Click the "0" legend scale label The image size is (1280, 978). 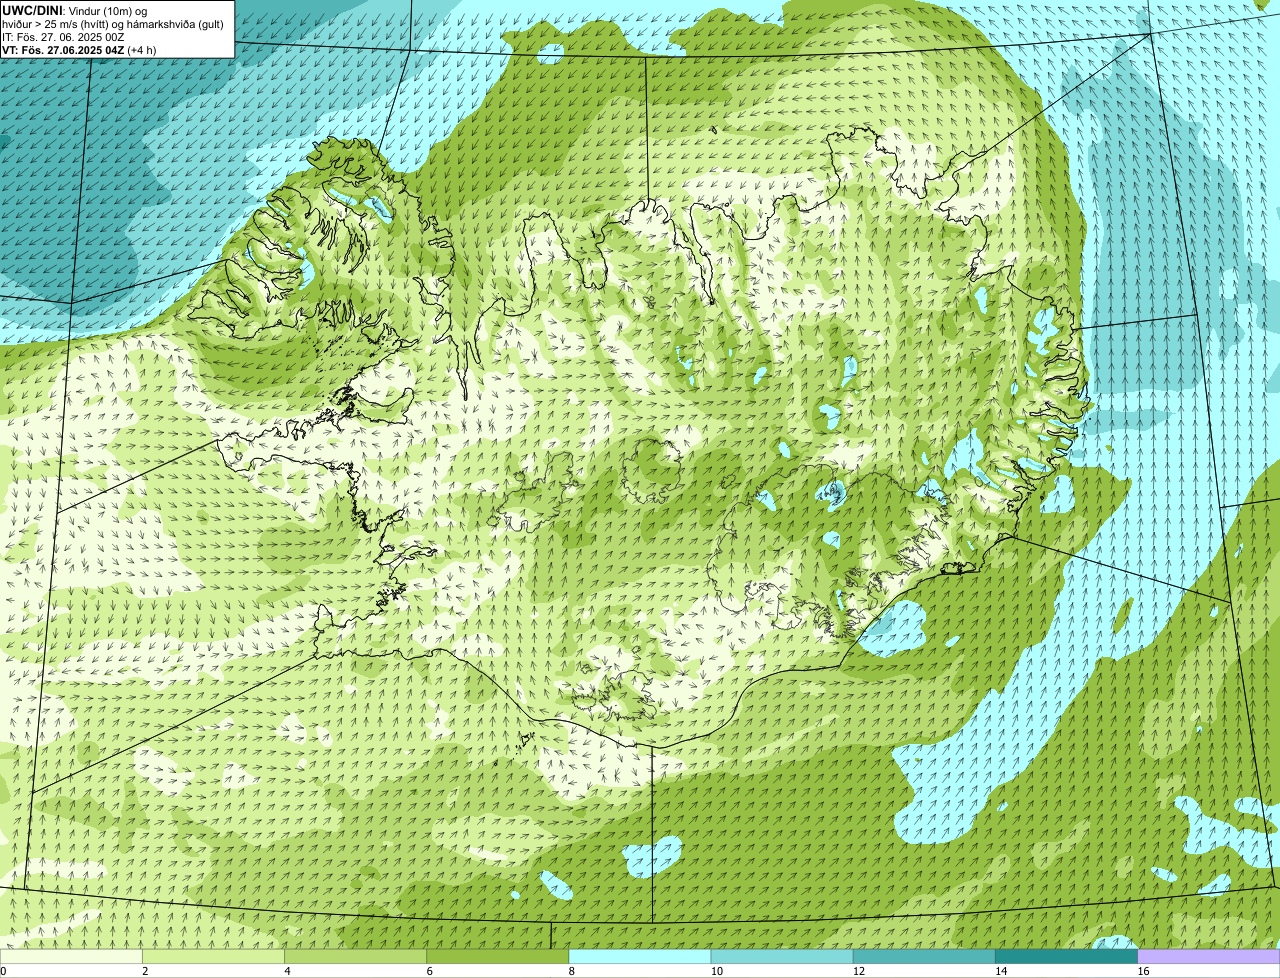pyautogui.click(x=3, y=971)
